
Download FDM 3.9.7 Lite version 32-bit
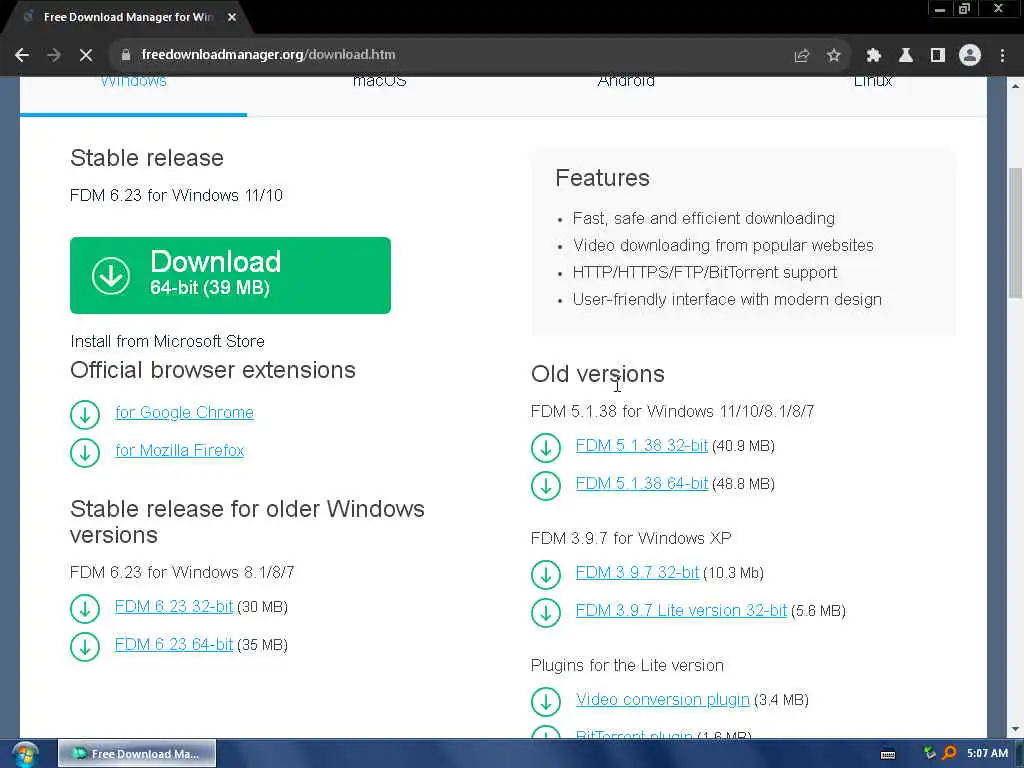click(681, 611)
